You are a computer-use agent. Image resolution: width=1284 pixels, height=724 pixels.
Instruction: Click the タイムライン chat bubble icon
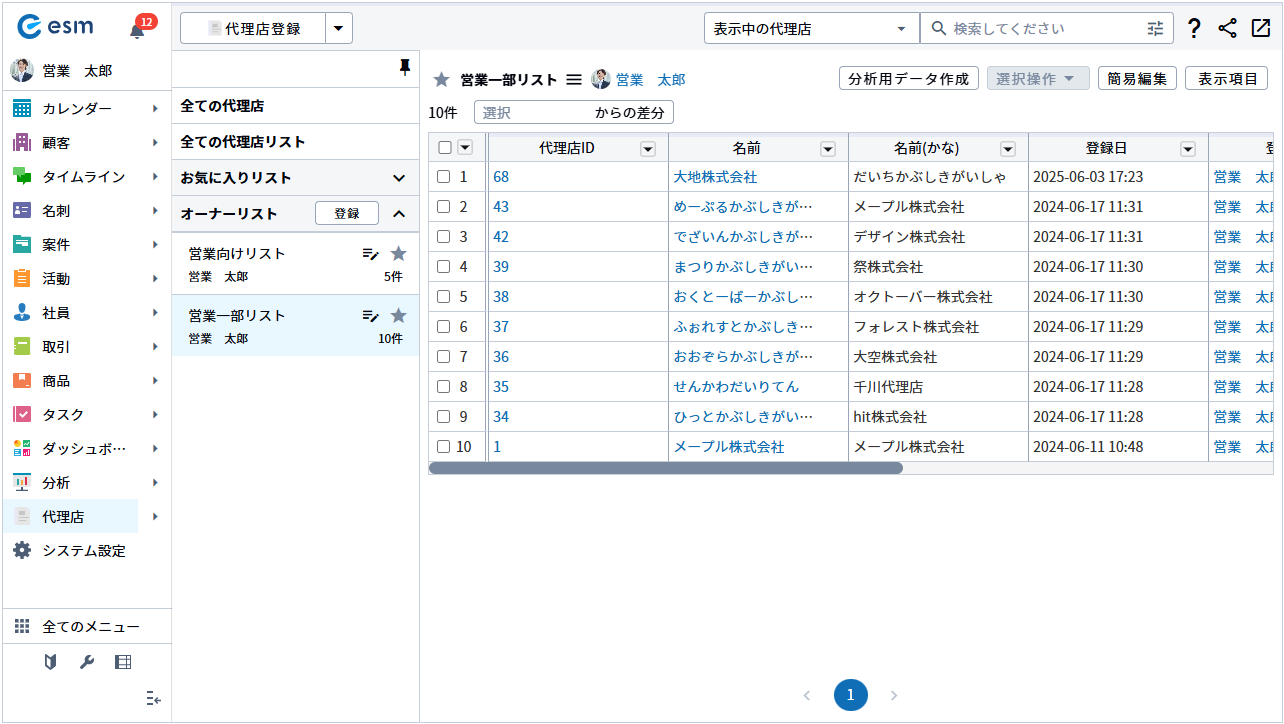22,177
